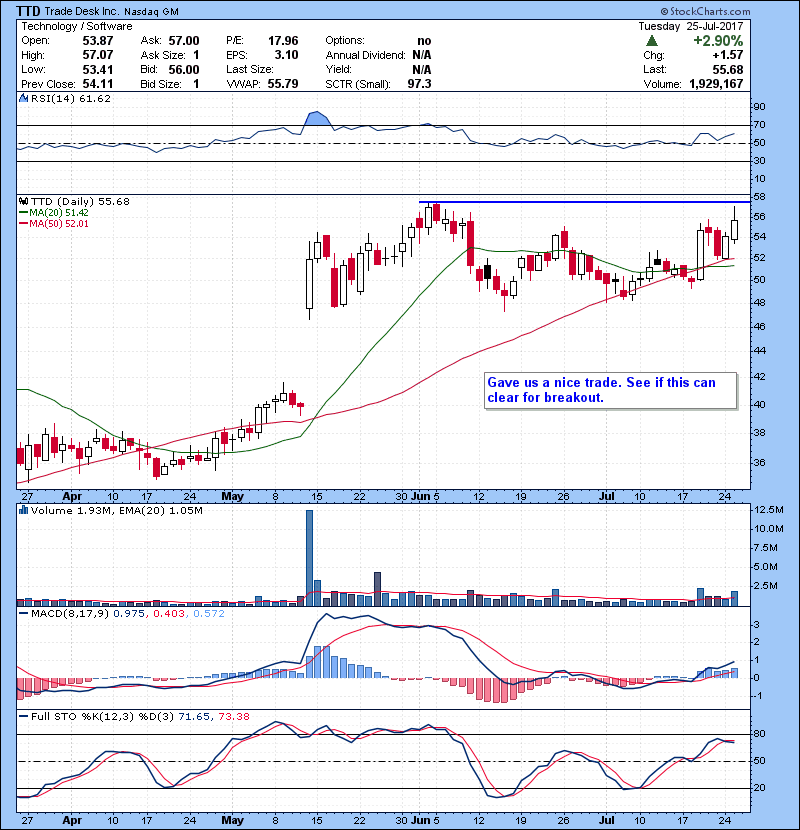Image resolution: width=800 pixels, height=830 pixels.
Task: Click the date Tuesday 25-Jul-2017
Action: pos(691,26)
